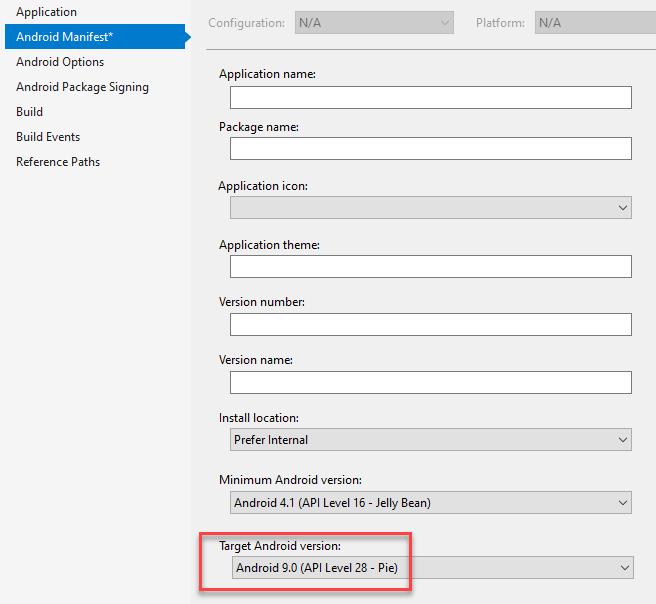The height and width of the screenshot is (604, 656).
Task: Open Target Android version dropdown
Action: (x=433, y=568)
